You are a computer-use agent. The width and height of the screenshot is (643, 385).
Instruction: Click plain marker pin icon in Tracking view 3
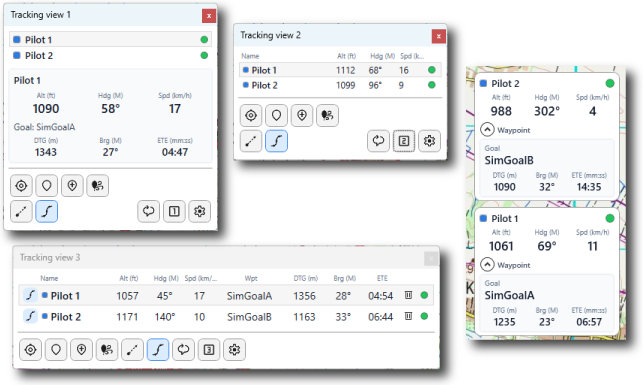pos(56,350)
